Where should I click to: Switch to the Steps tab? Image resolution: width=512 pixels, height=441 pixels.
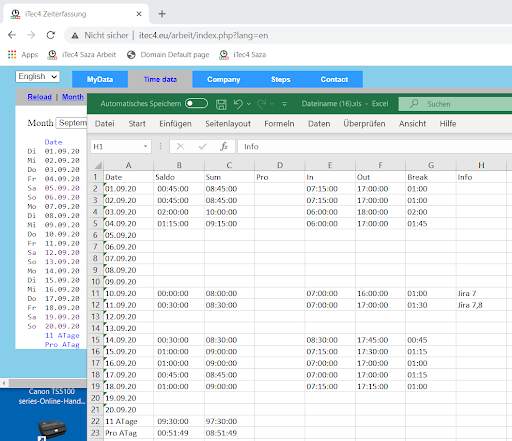pyautogui.click(x=281, y=79)
